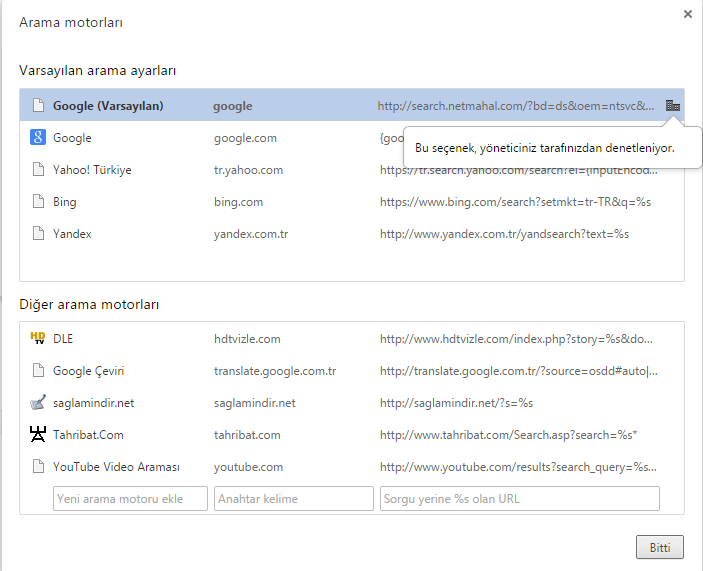Click the Bitti button

[x=660, y=547]
